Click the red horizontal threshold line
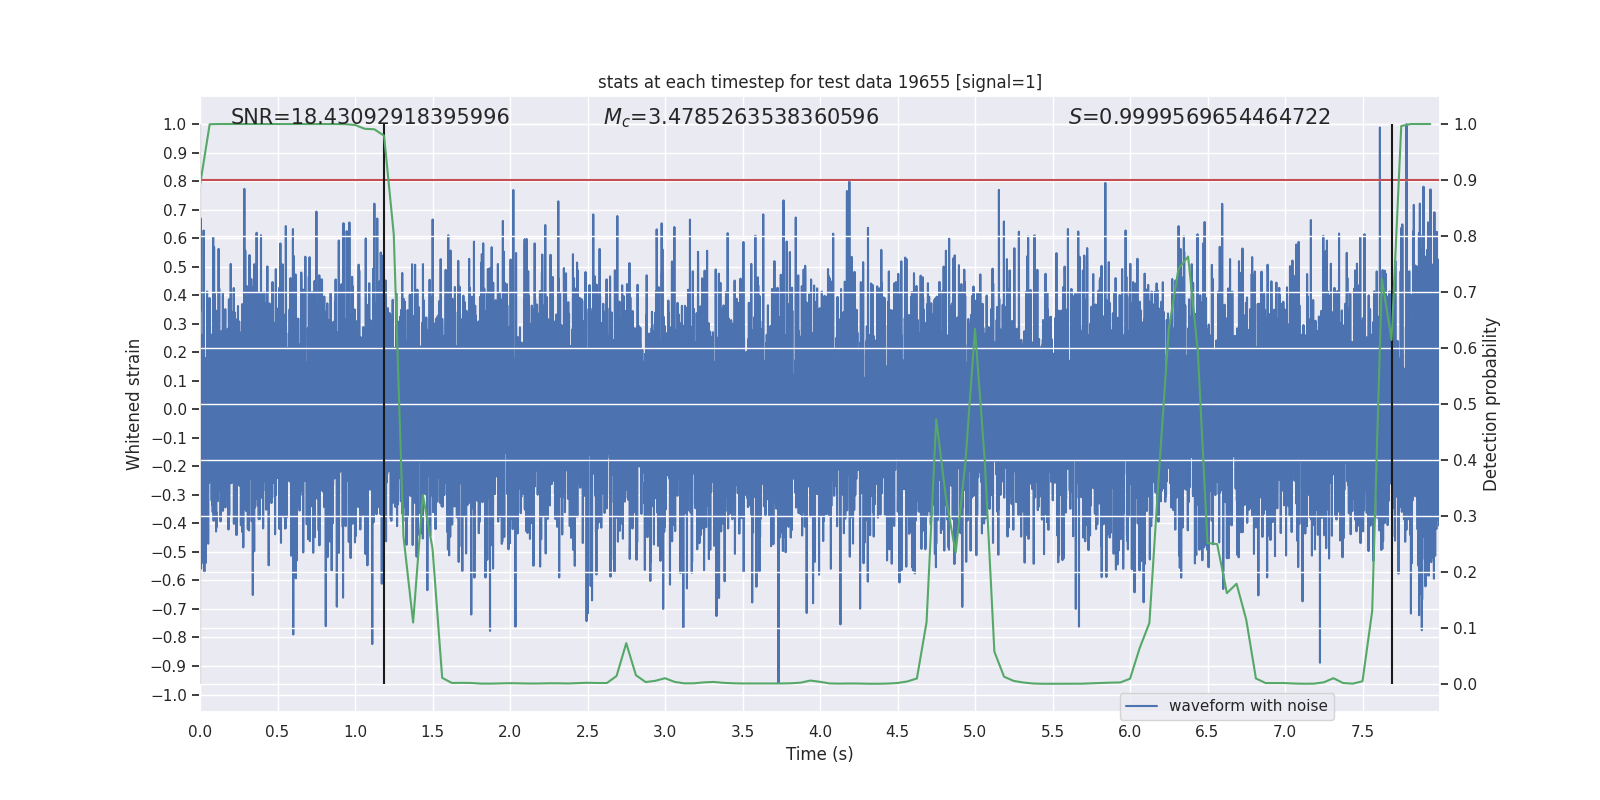The height and width of the screenshot is (800, 1600). 820,180
